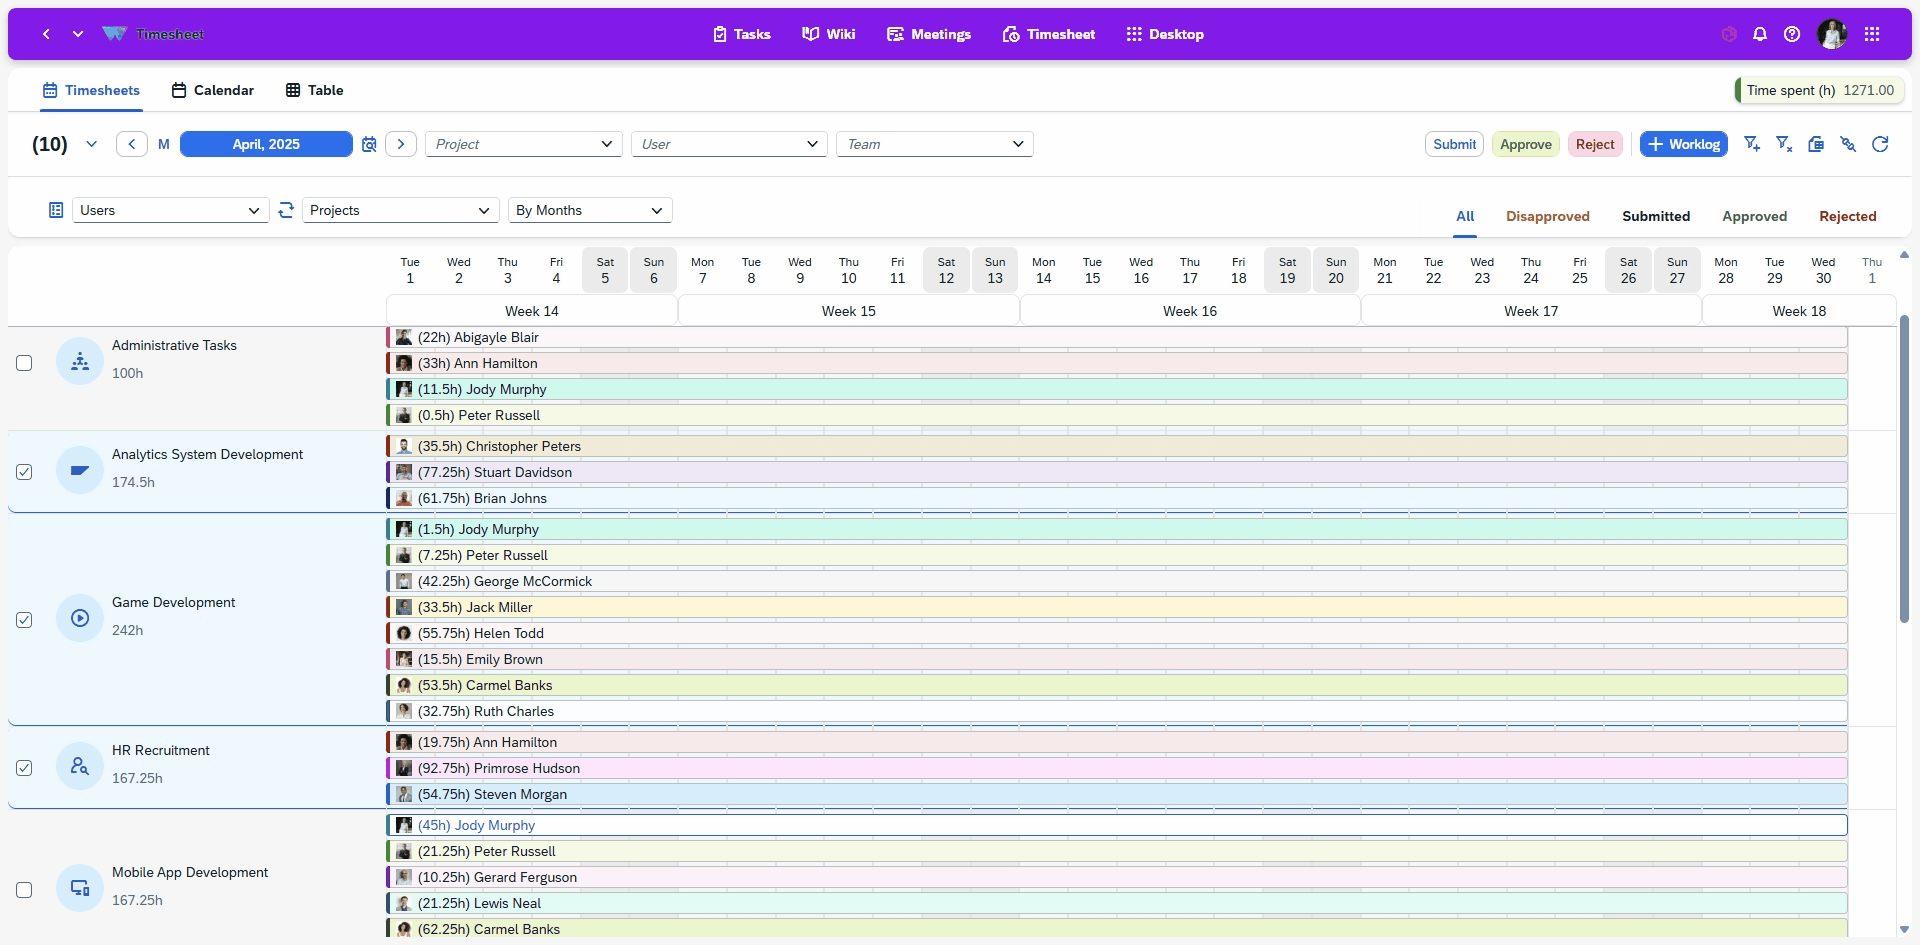Check the Mobile App Development checkbox

click(24, 889)
